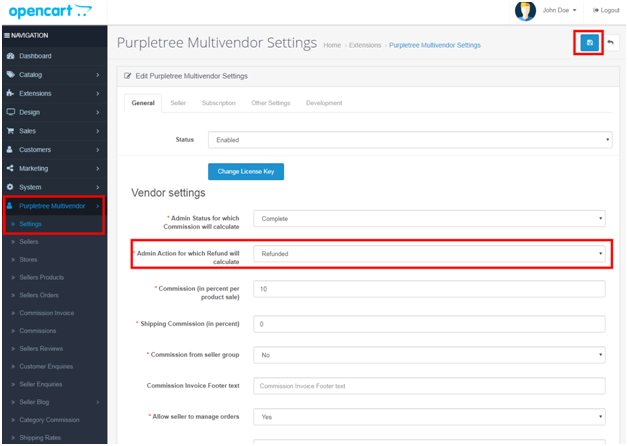The image size is (628, 446).
Task: Open the Sellers Orders submenu item
Action: click(x=39, y=295)
